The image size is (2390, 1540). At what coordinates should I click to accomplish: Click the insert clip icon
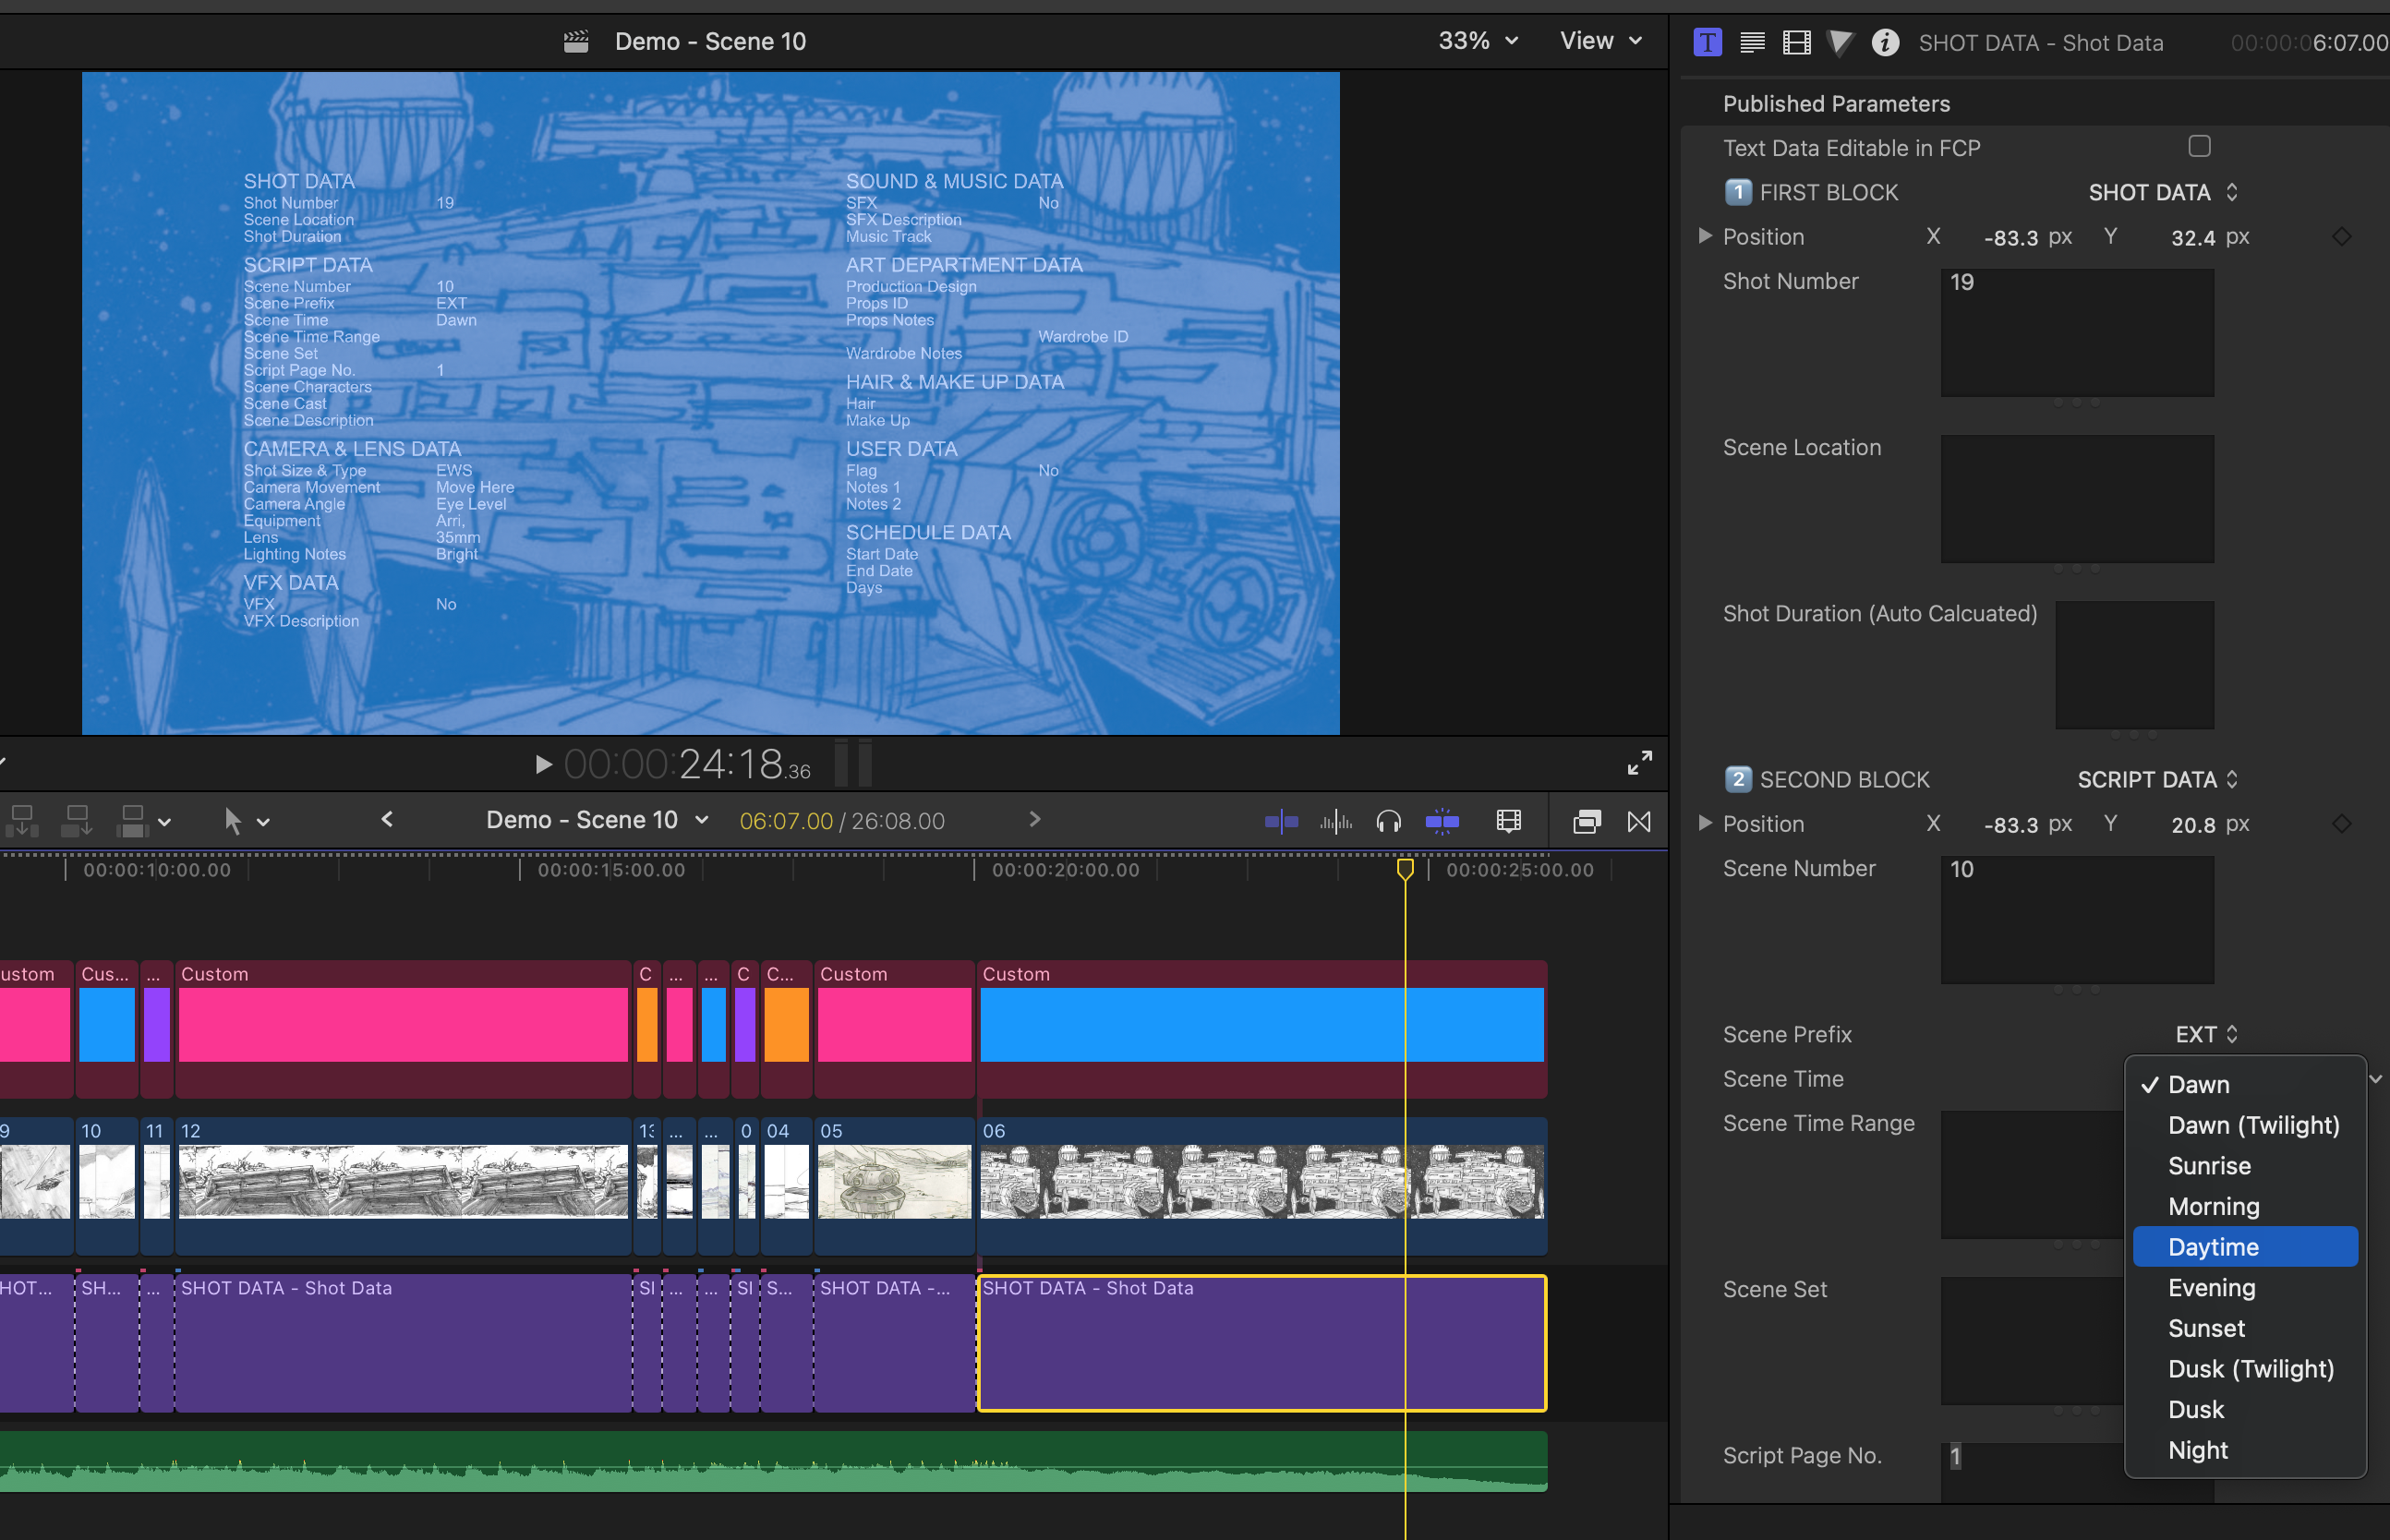(76, 821)
